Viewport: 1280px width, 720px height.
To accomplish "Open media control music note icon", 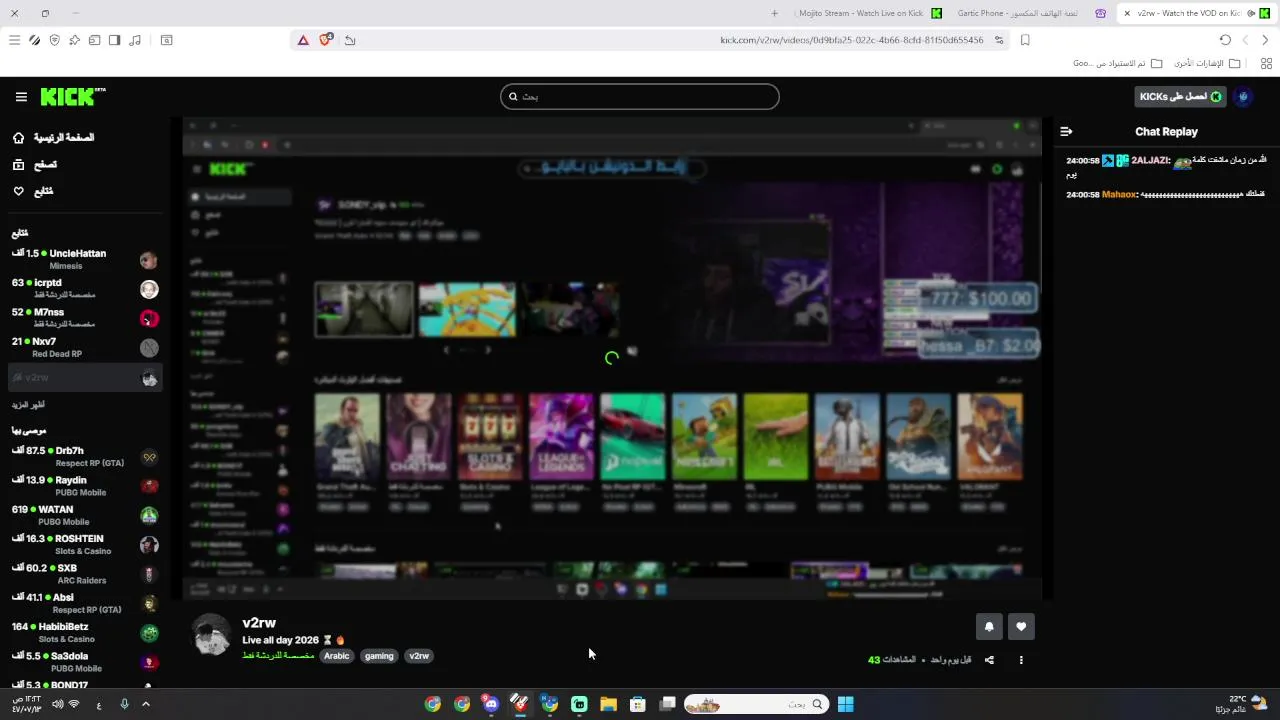I will point(135,40).
